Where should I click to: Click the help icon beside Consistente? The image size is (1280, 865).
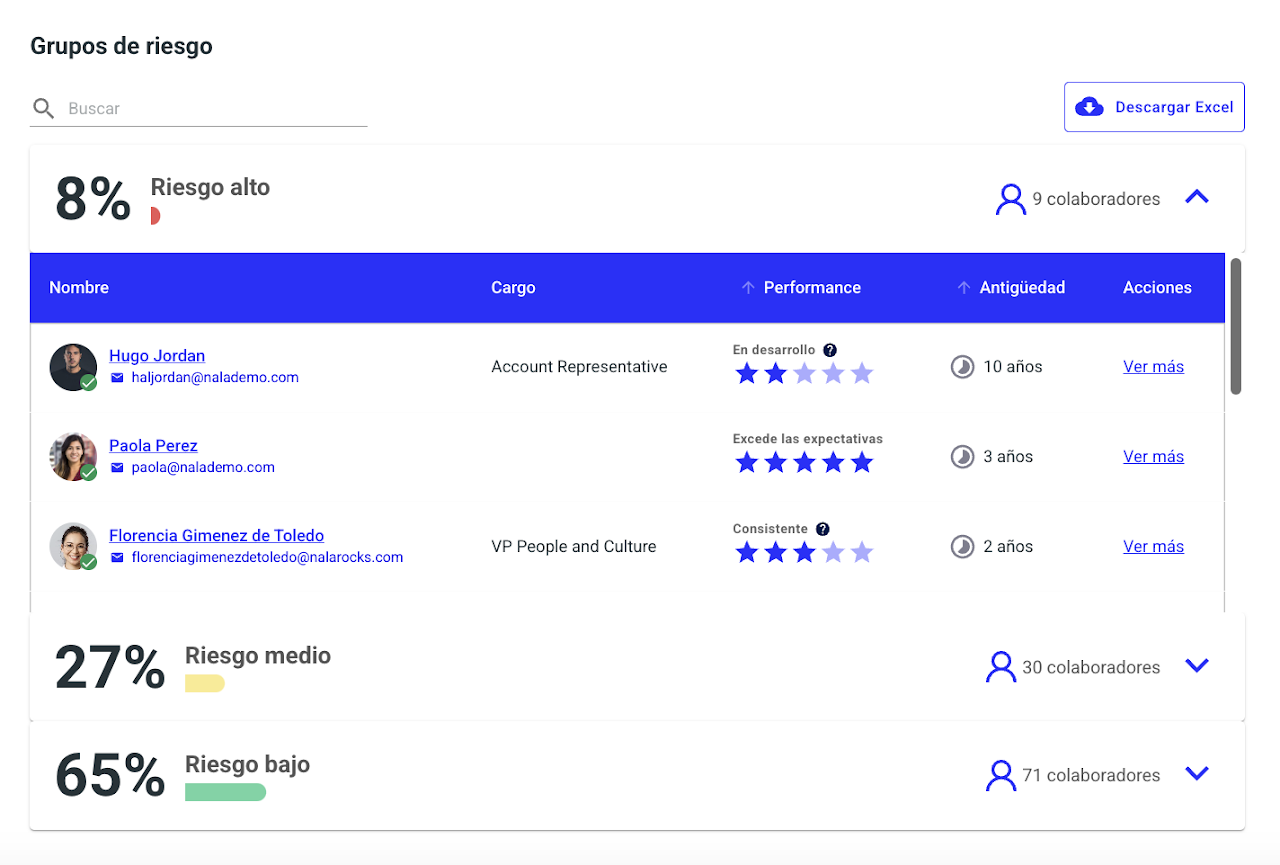coord(822,529)
